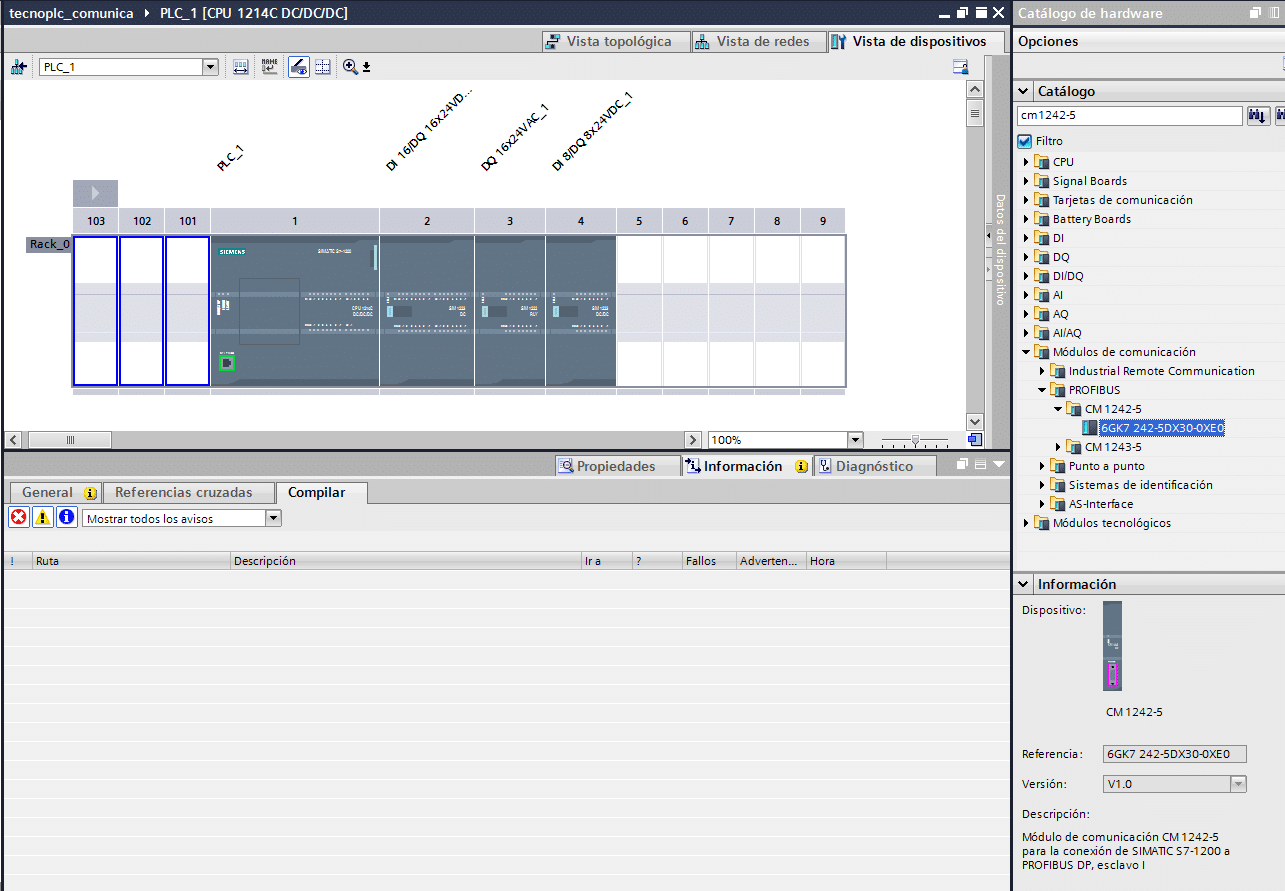Click the green PROFINET port on the CPU
Viewport: 1285px width, 891px height.
[x=227, y=363]
